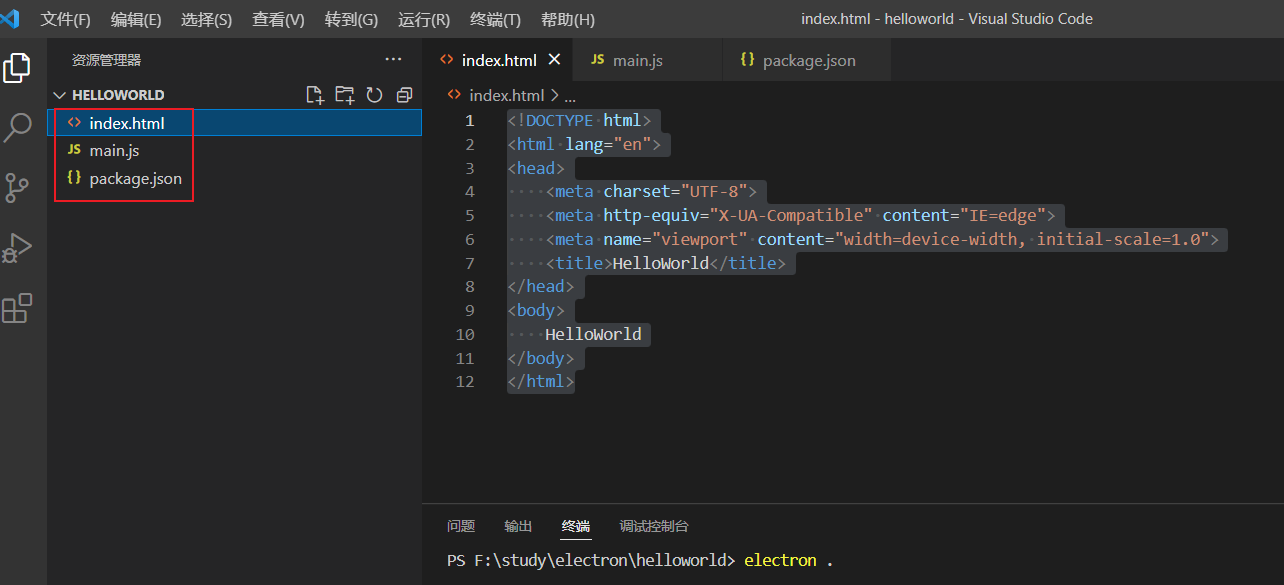Switch to the 调试控制台 panel tab
Viewport: 1284px width, 585px height.
654,526
